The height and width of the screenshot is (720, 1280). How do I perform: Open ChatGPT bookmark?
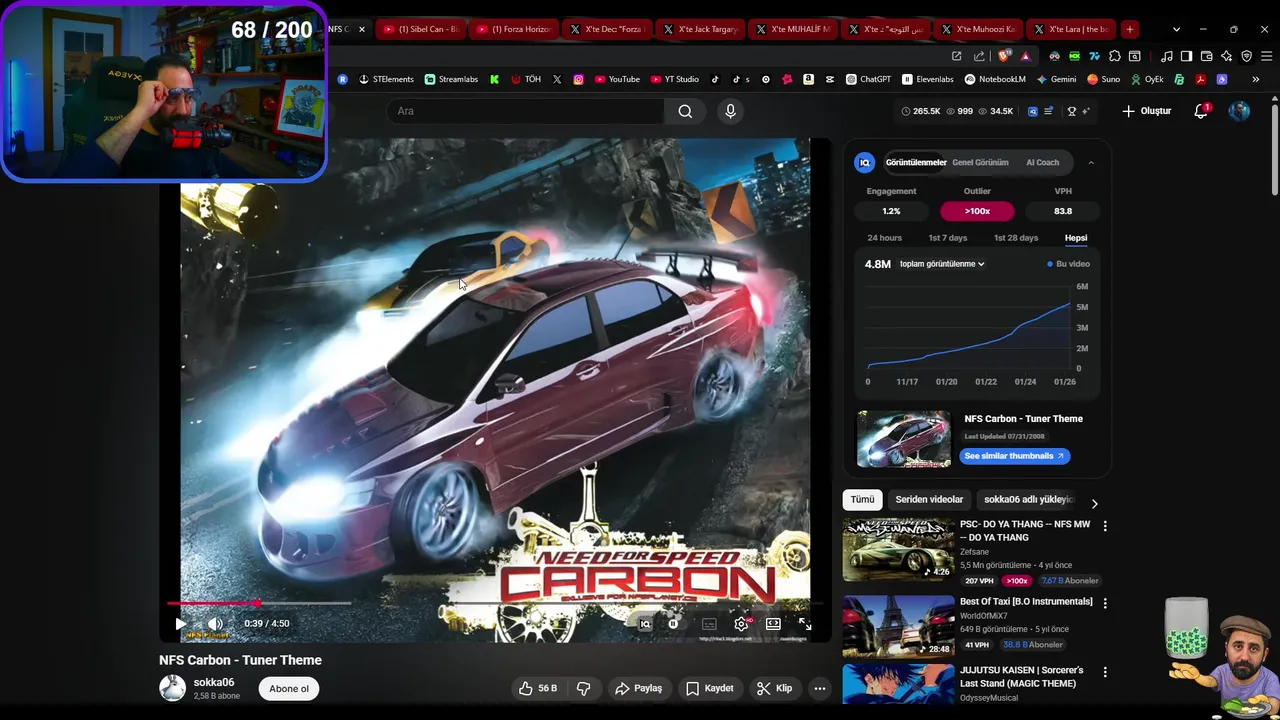tap(868, 79)
